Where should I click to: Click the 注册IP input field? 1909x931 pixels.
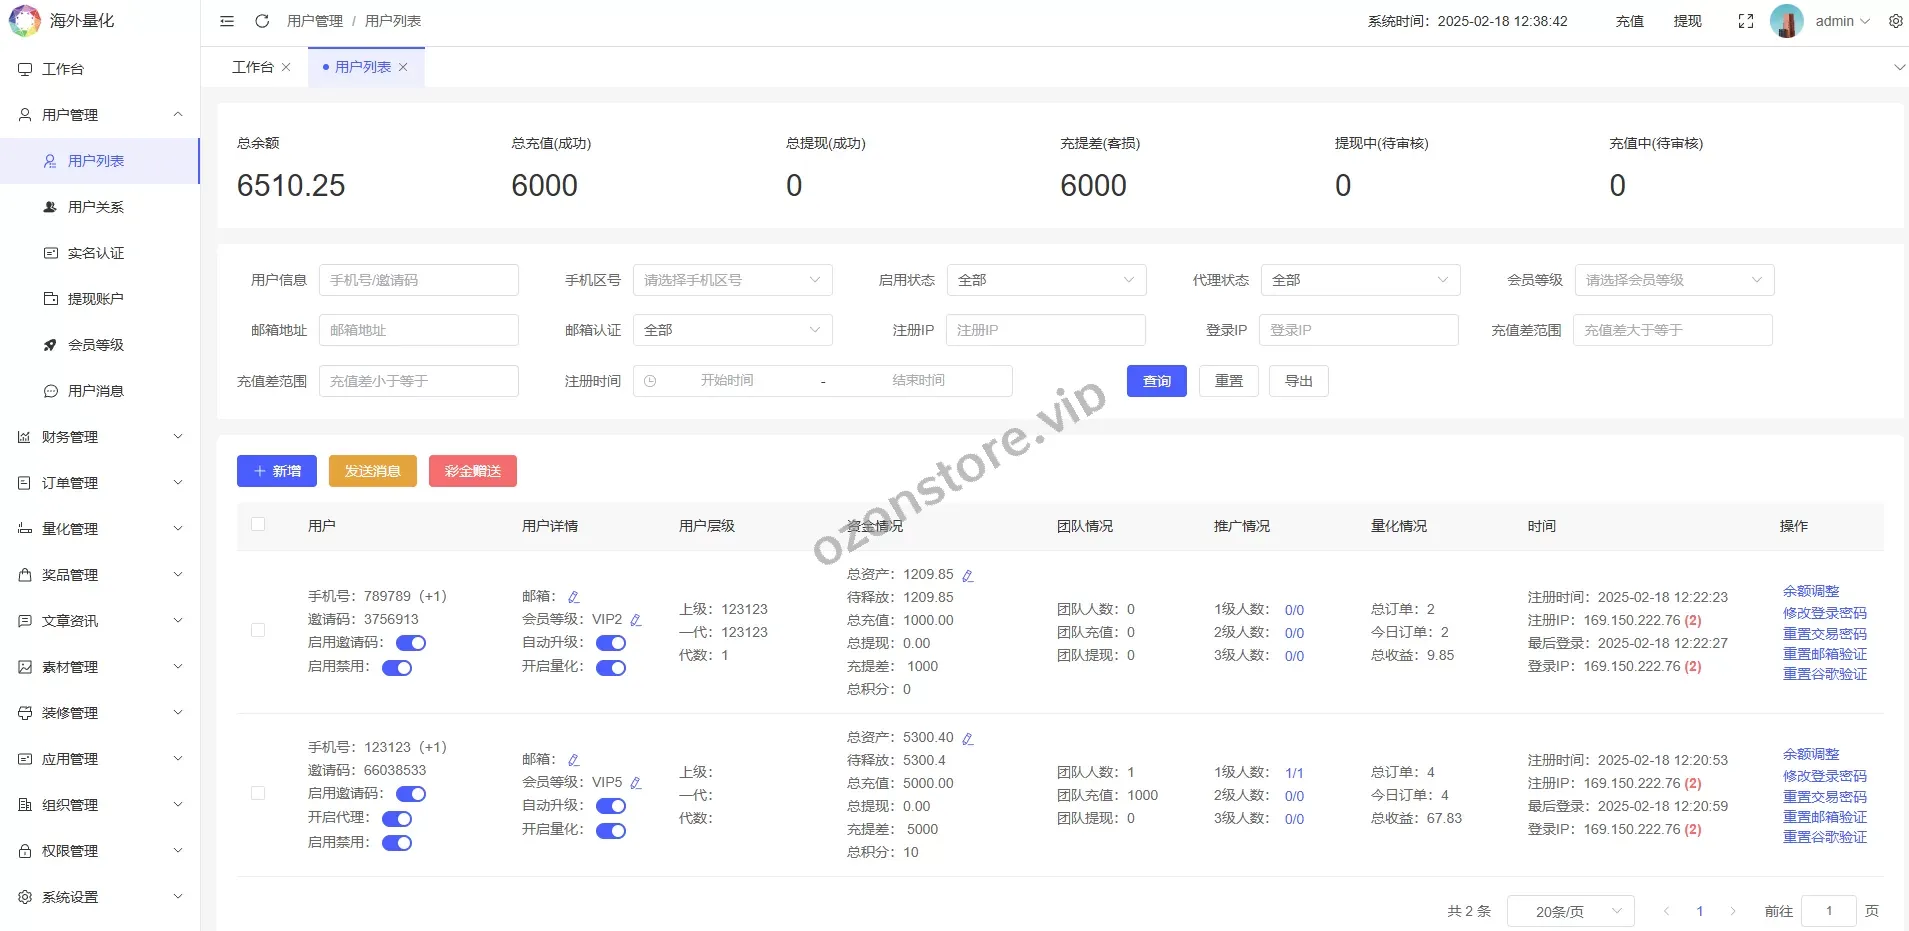[x=1045, y=330]
